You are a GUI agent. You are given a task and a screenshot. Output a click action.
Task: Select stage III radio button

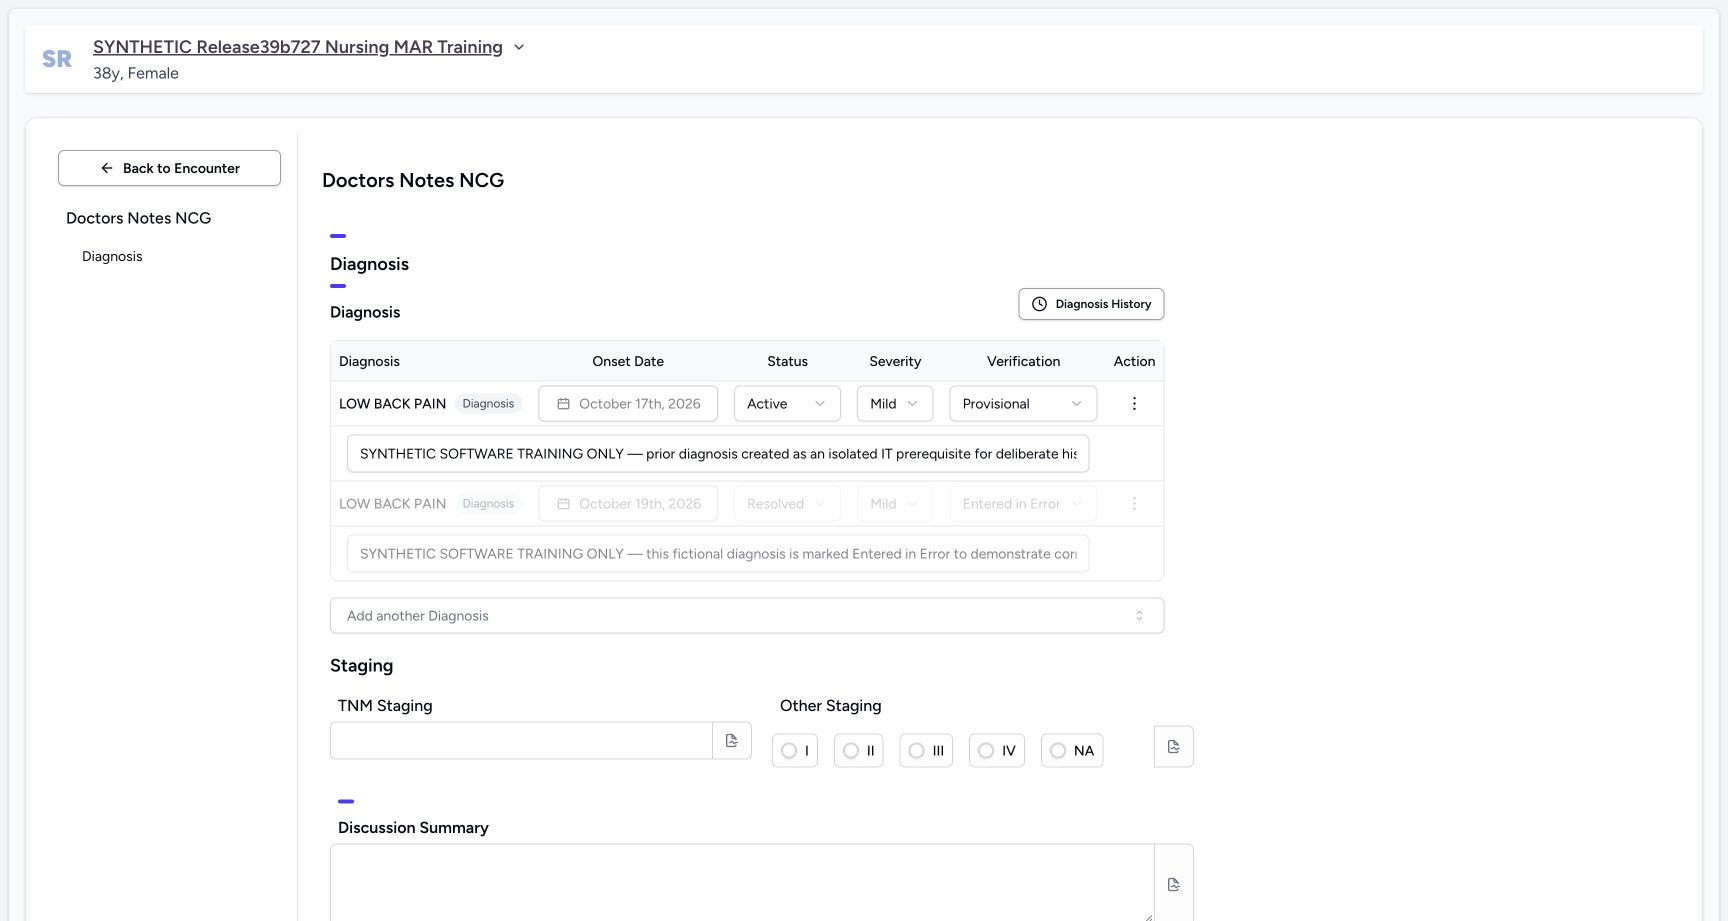[916, 751]
